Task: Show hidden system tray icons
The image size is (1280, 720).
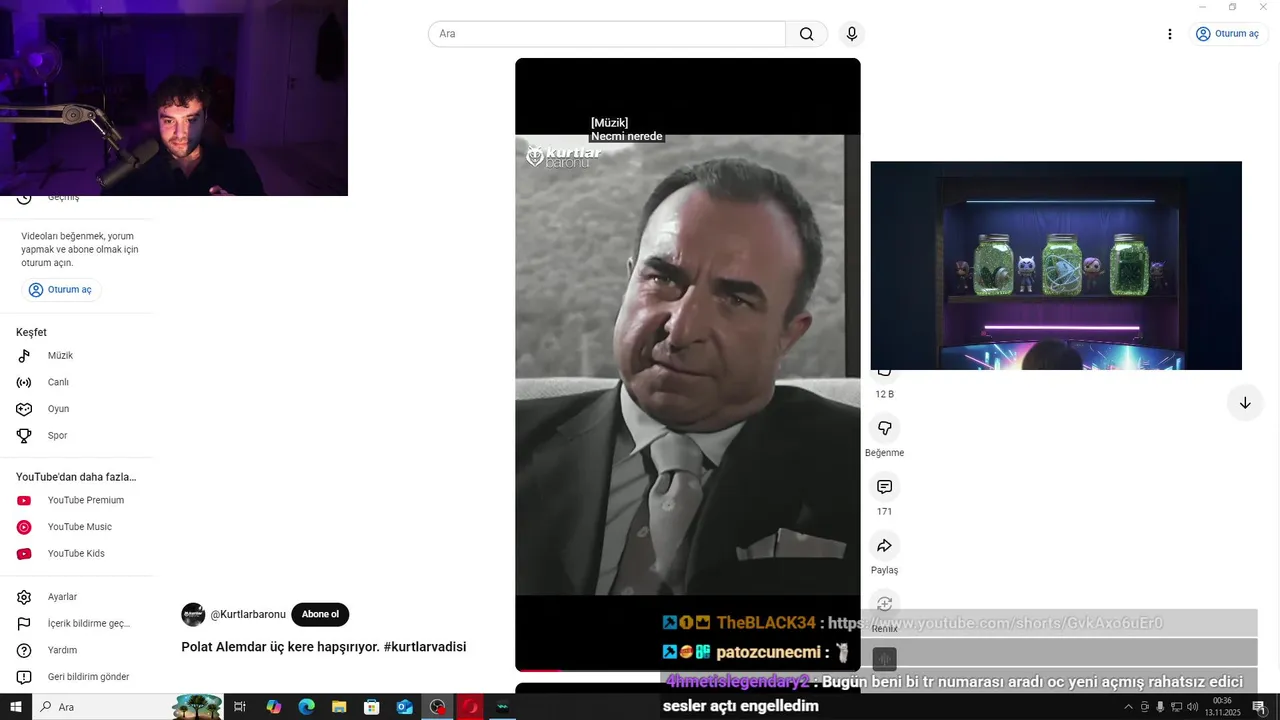Action: click(x=1129, y=707)
